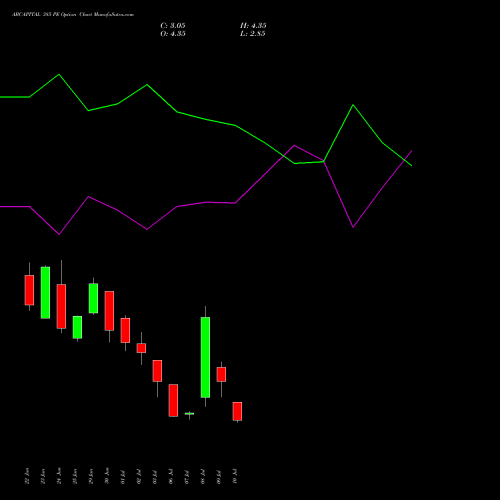Select the open value O: 4.35
This screenshot has width=500, height=500.
point(173,34)
